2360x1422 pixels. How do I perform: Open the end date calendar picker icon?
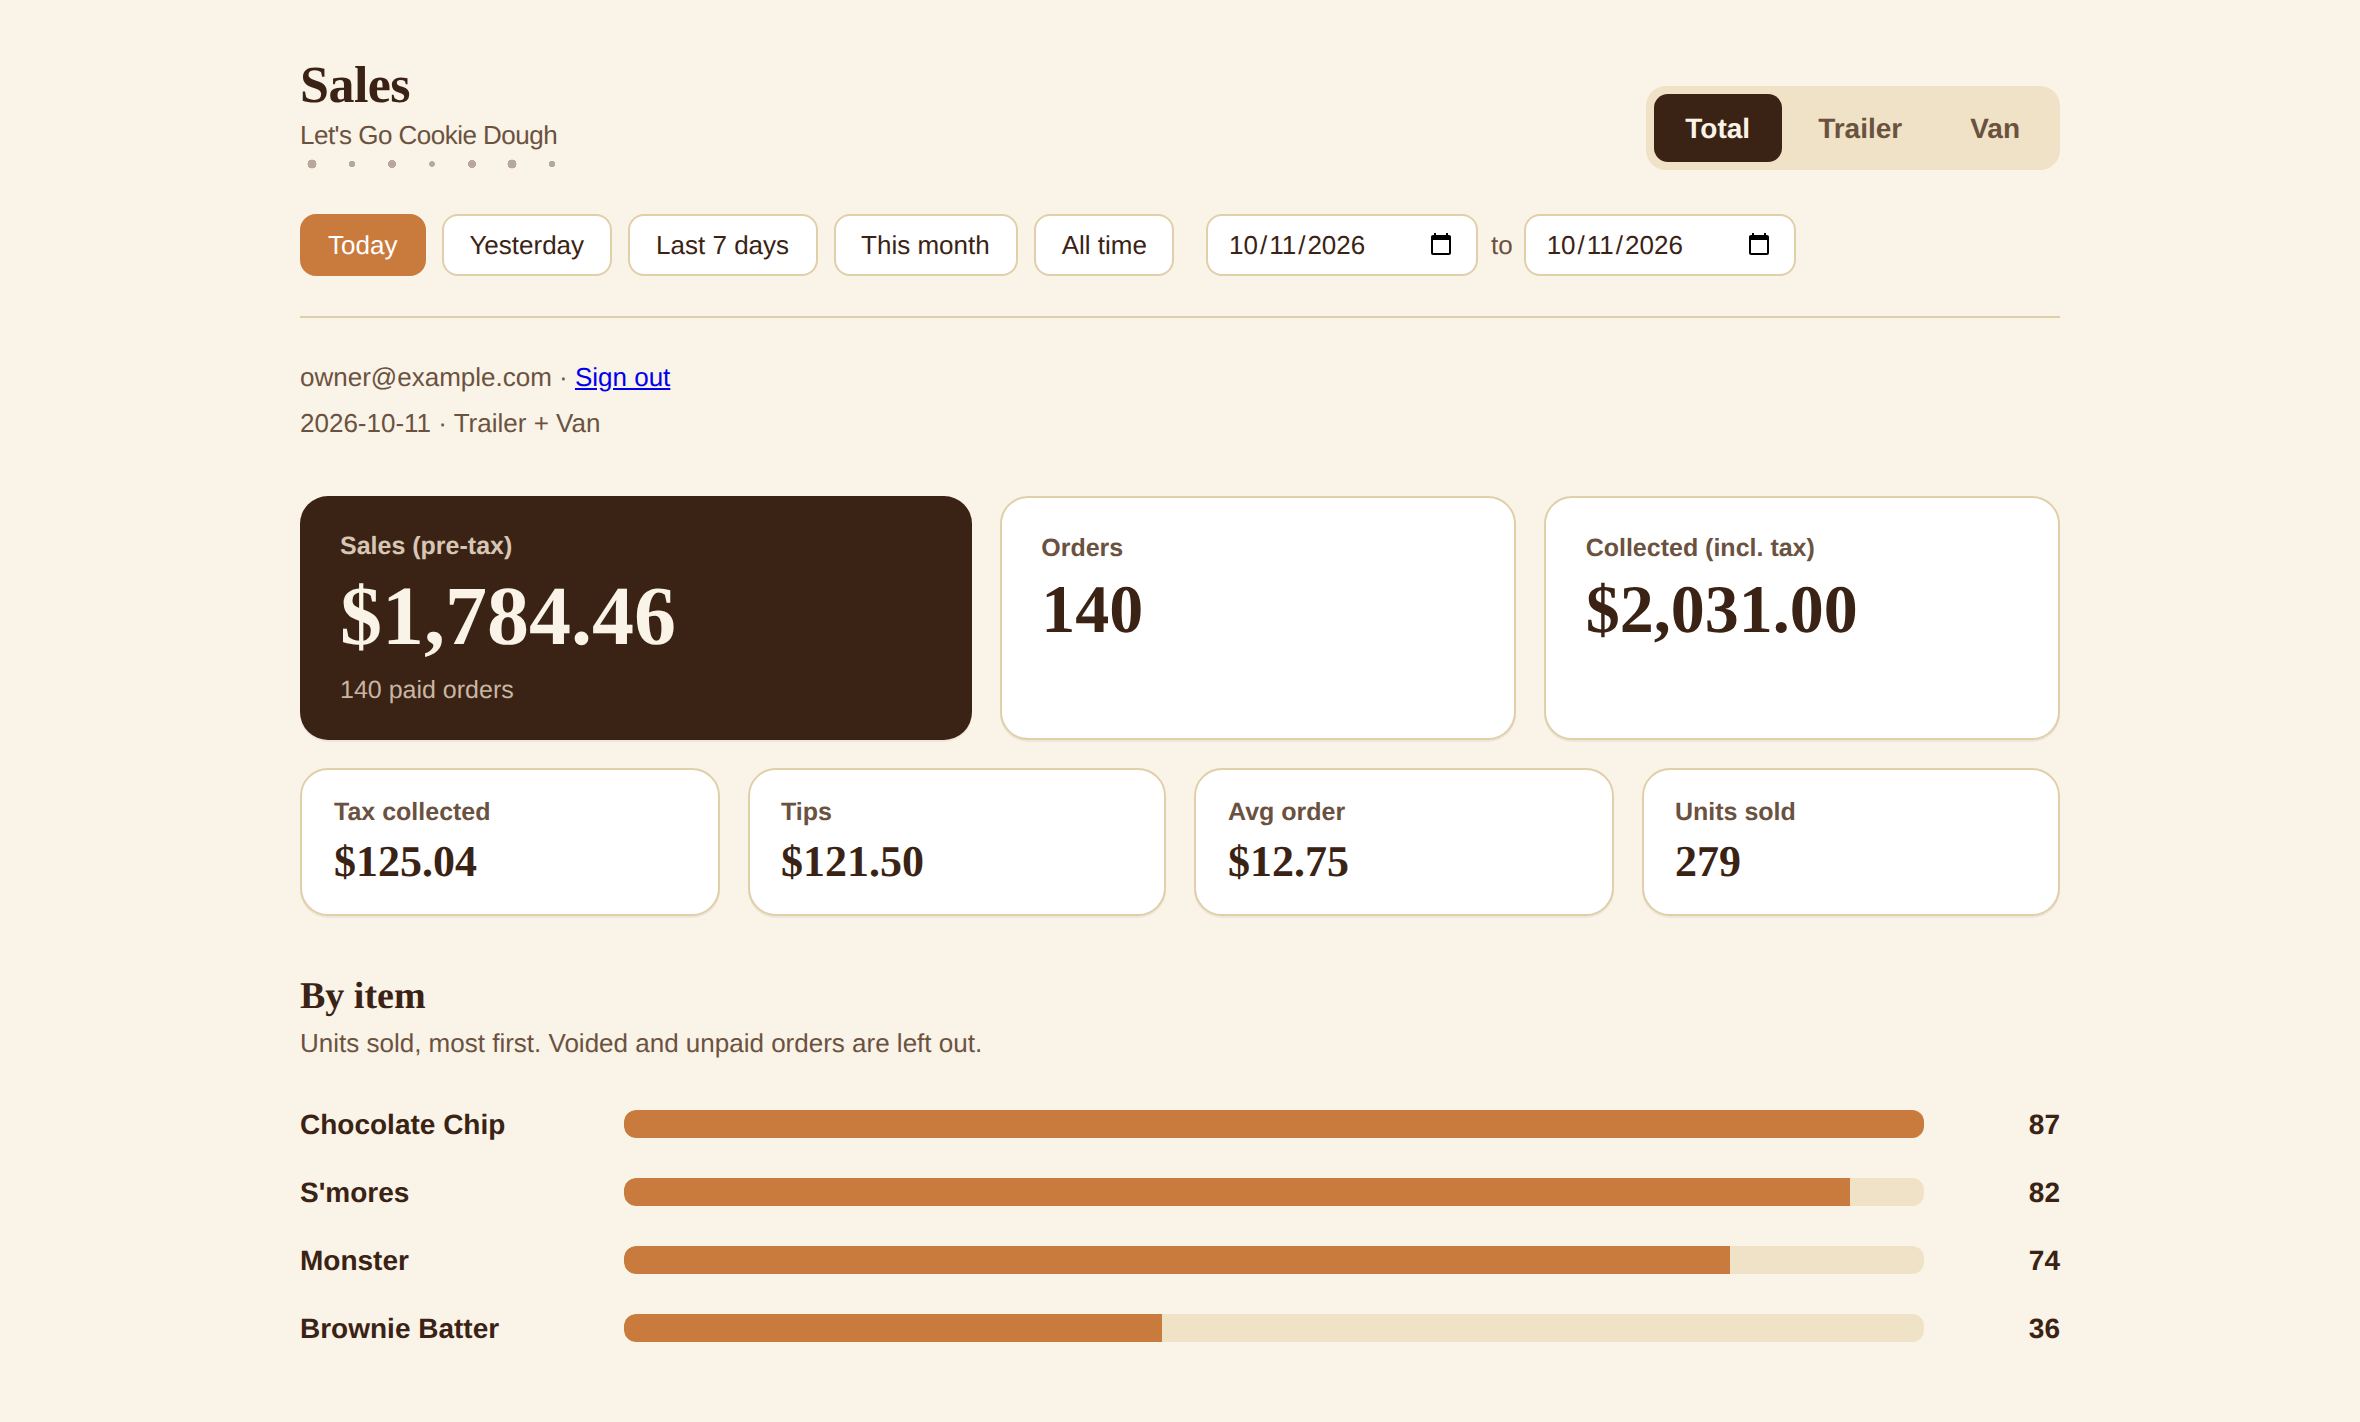(x=1758, y=245)
